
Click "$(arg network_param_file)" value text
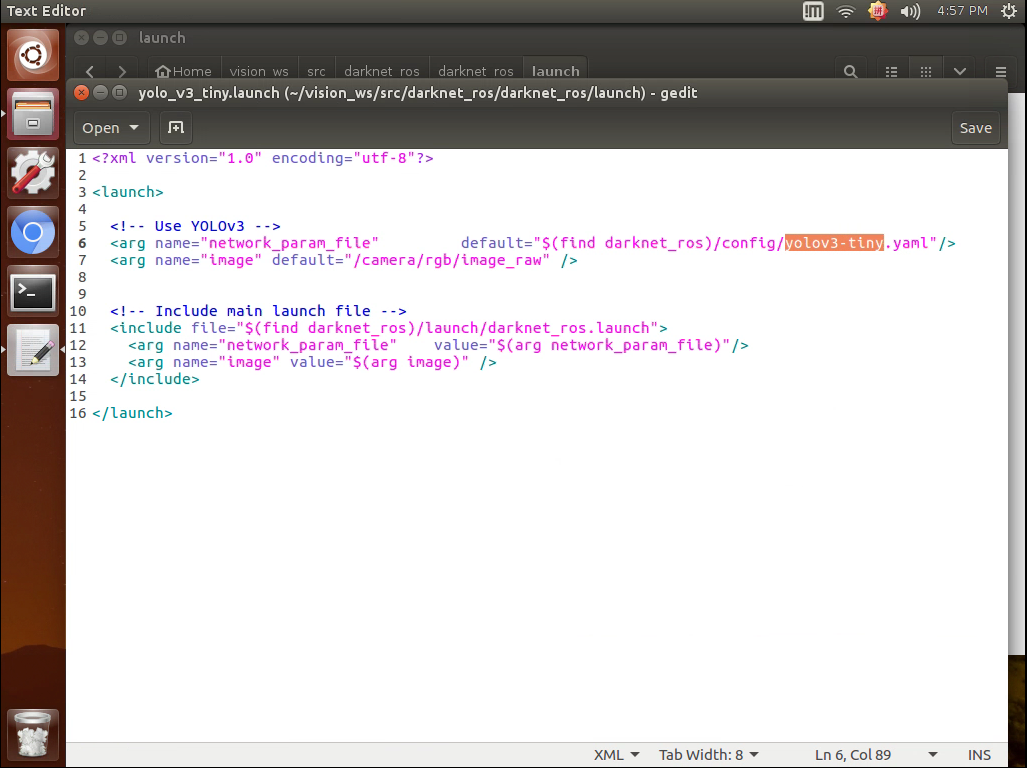(609, 345)
